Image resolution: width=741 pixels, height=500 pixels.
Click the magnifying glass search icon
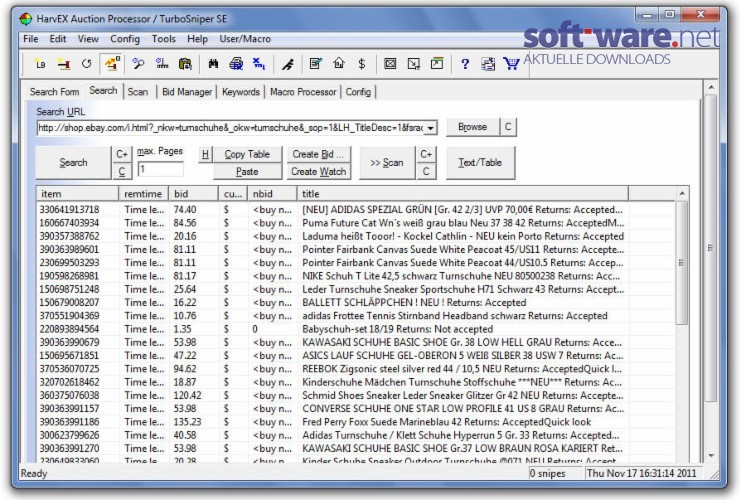138,64
